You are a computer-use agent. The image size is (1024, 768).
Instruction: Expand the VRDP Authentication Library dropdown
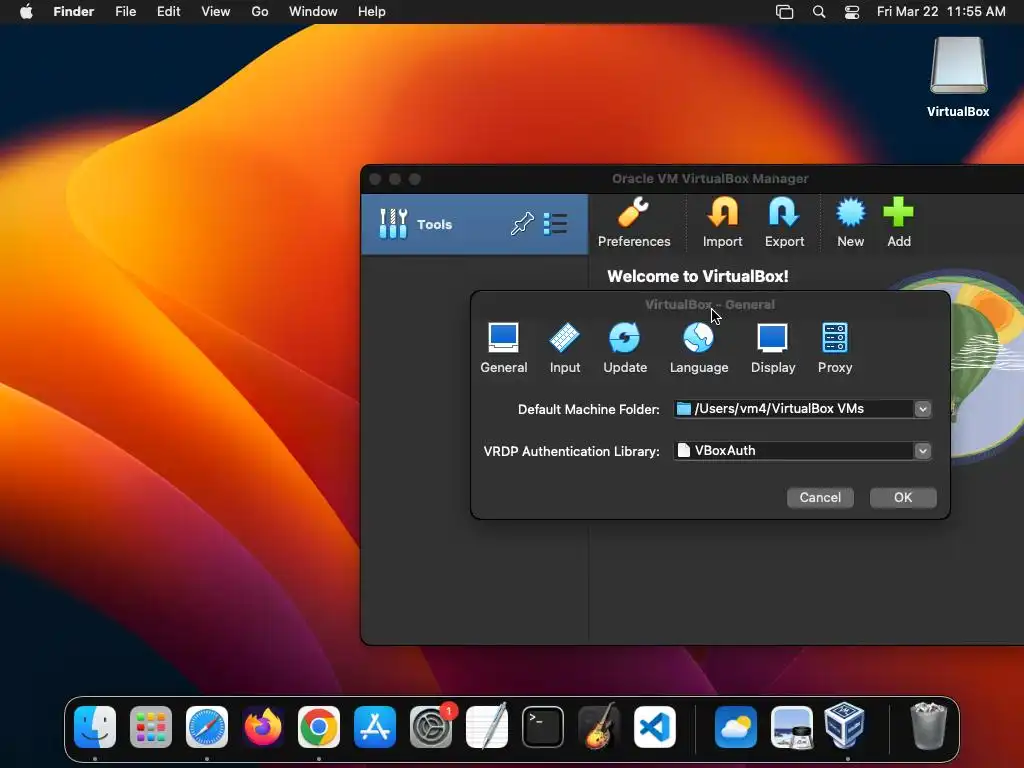click(x=922, y=451)
